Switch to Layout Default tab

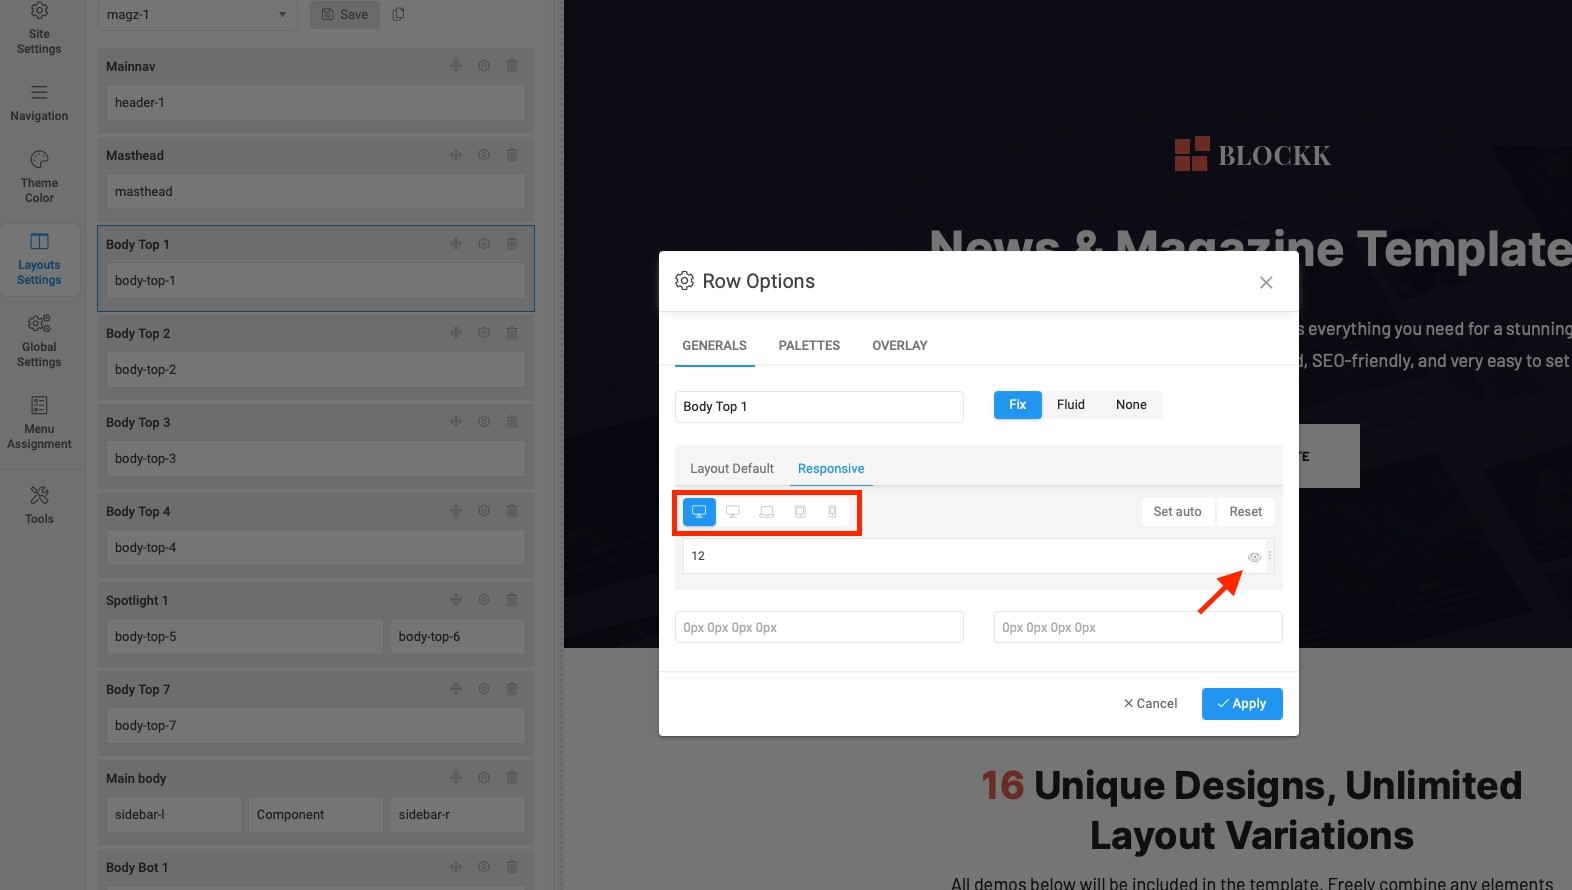click(x=732, y=469)
